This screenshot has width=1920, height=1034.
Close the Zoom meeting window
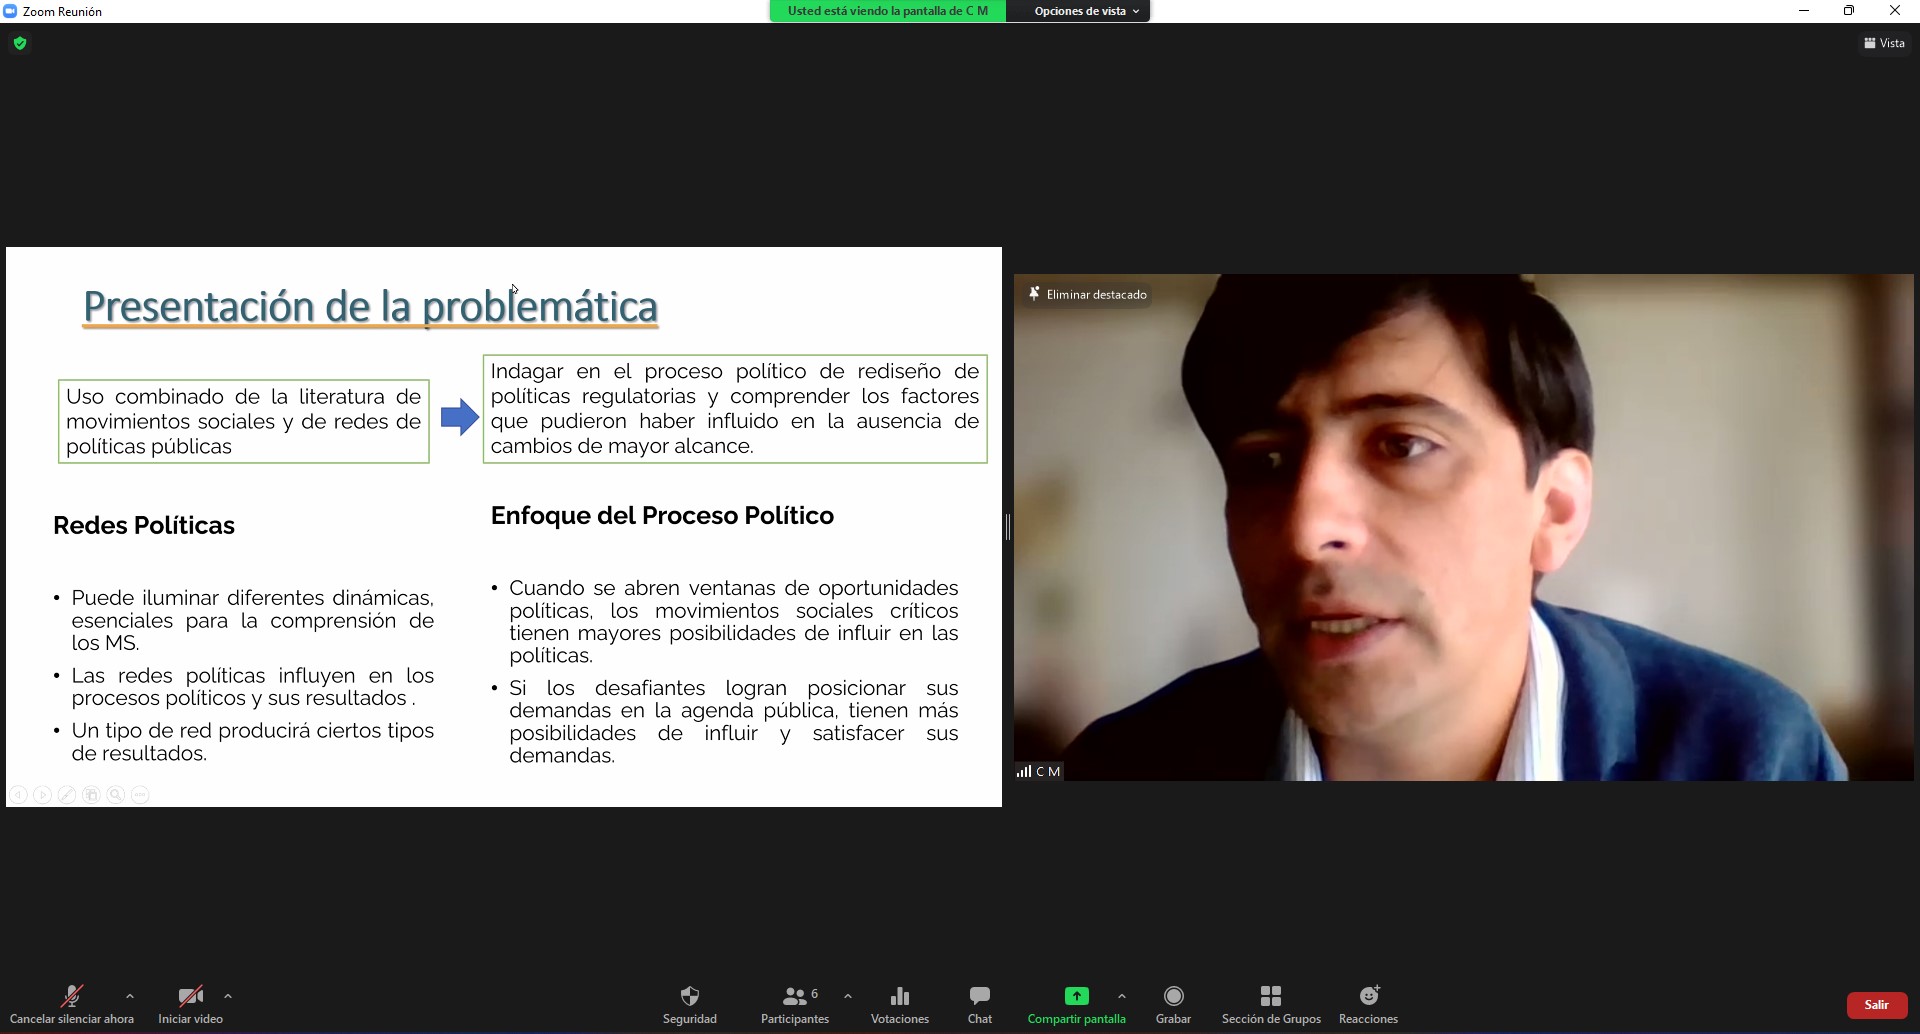1895,11
